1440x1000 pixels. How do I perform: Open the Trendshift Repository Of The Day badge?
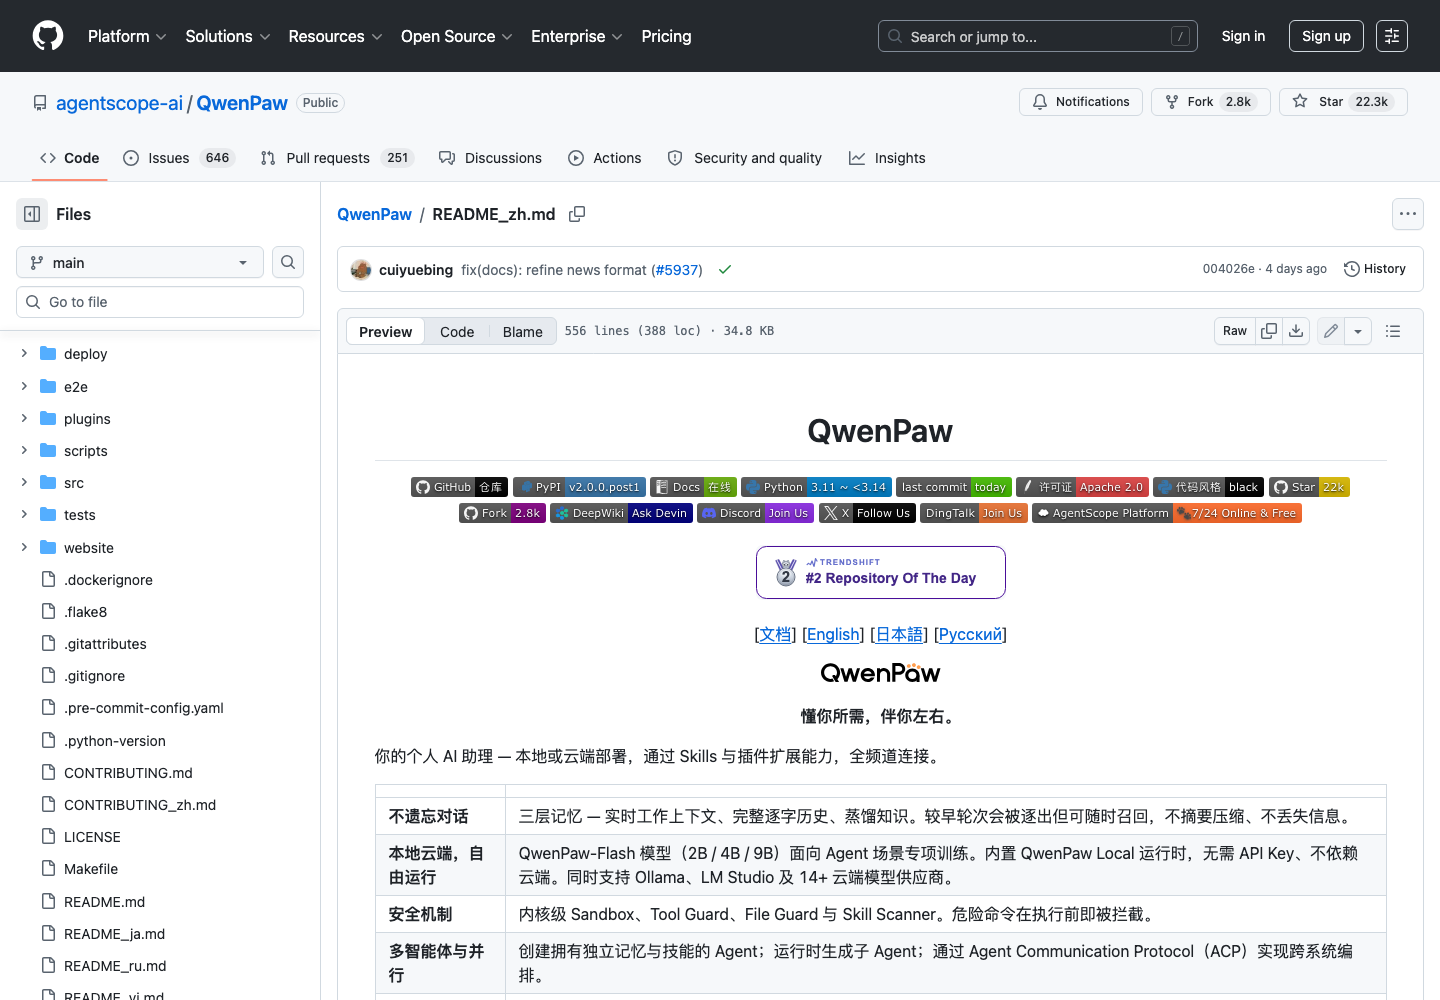[881, 572]
